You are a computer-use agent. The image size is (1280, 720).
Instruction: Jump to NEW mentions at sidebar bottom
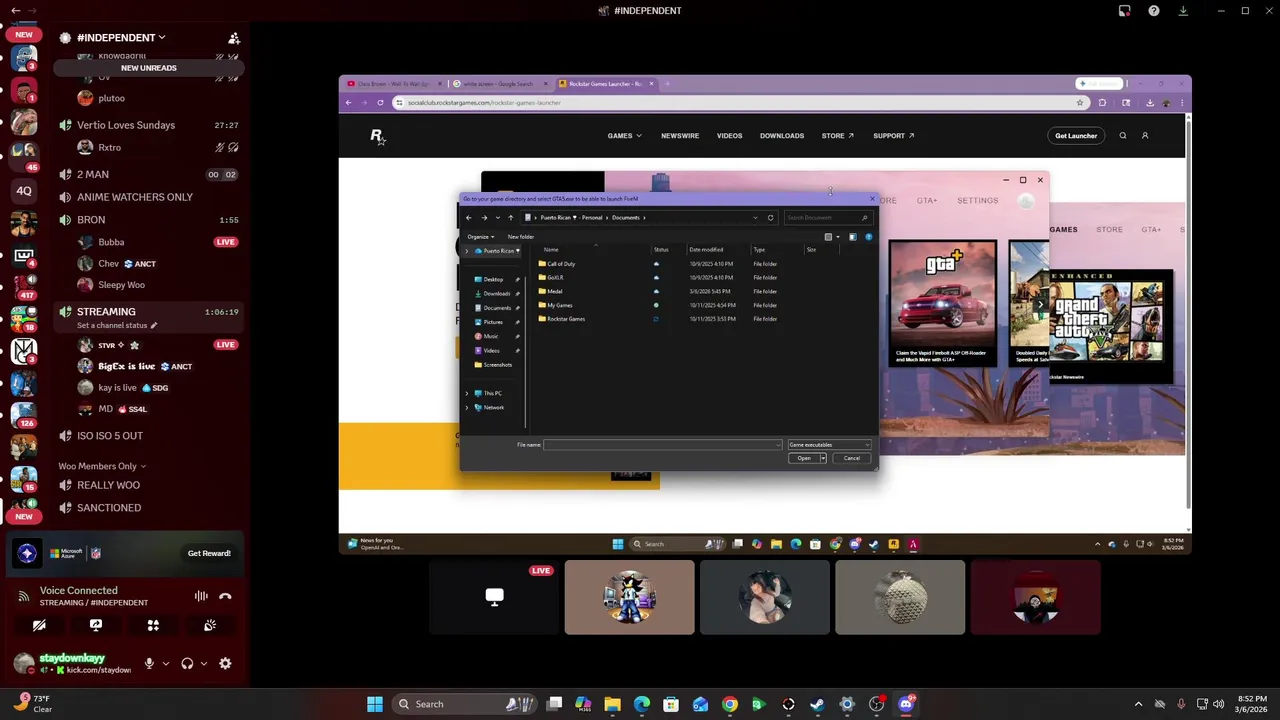[x=24, y=517]
